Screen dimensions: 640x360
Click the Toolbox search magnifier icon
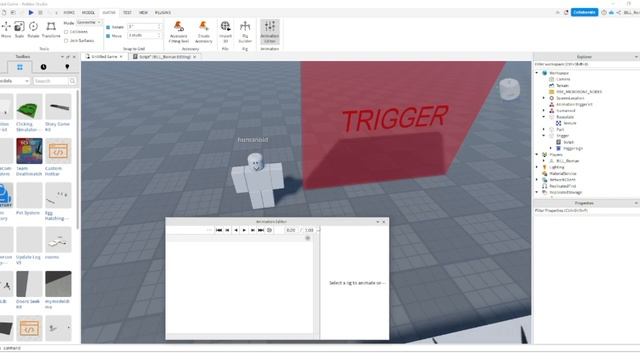72,81
